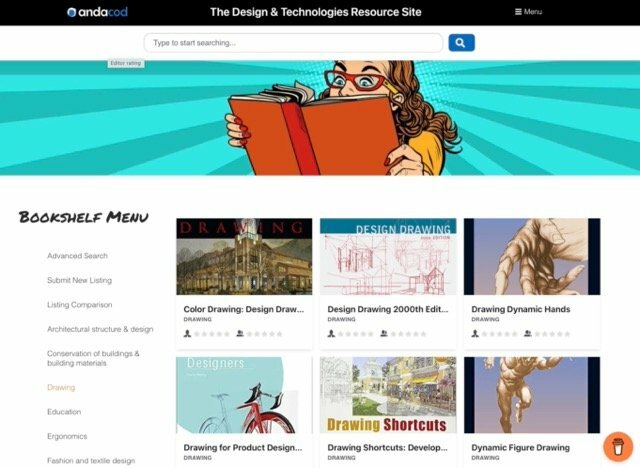Viewport: 640px width, 468px height.
Task: Open 'Drawing Dynamic Hands' title
Action: pyautogui.click(x=520, y=309)
